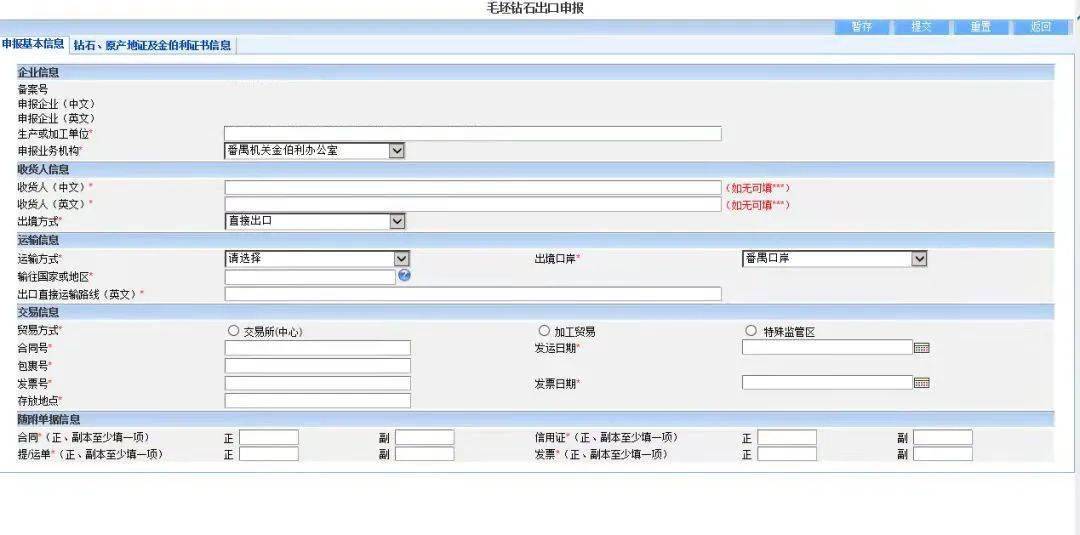
Task: Focus the 存放地点 input field
Action: pyautogui.click(x=318, y=401)
